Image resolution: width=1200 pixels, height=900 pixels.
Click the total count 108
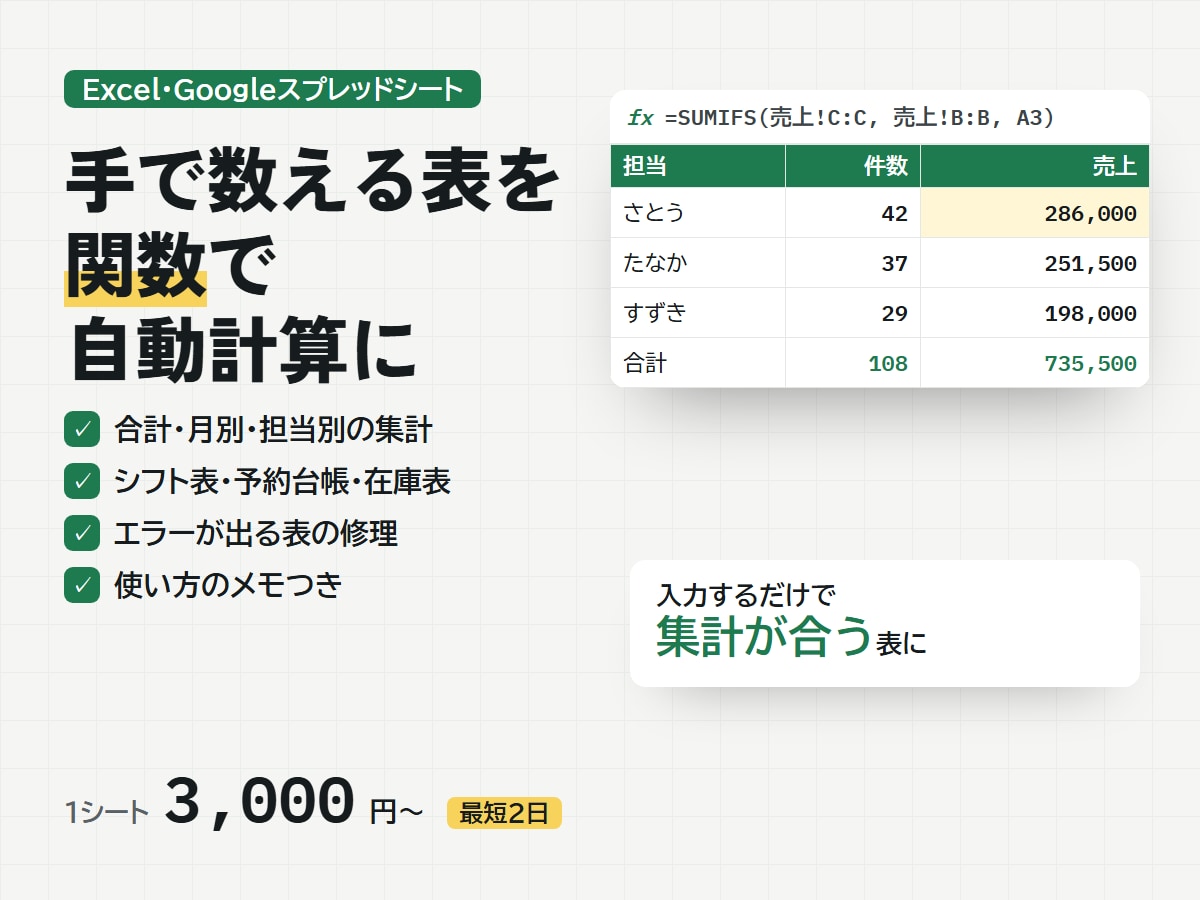coord(853,363)
